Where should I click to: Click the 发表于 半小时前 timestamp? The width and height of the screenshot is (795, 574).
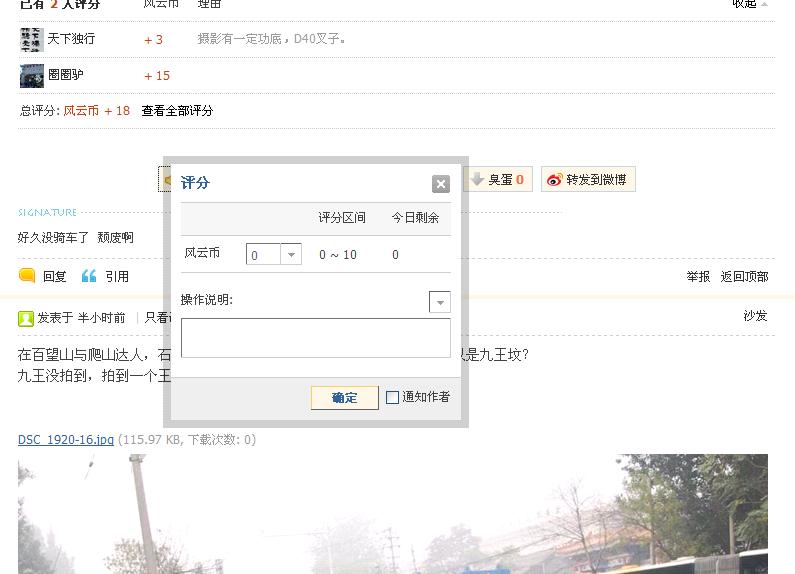pyautogui.click(x=81, y=318)
